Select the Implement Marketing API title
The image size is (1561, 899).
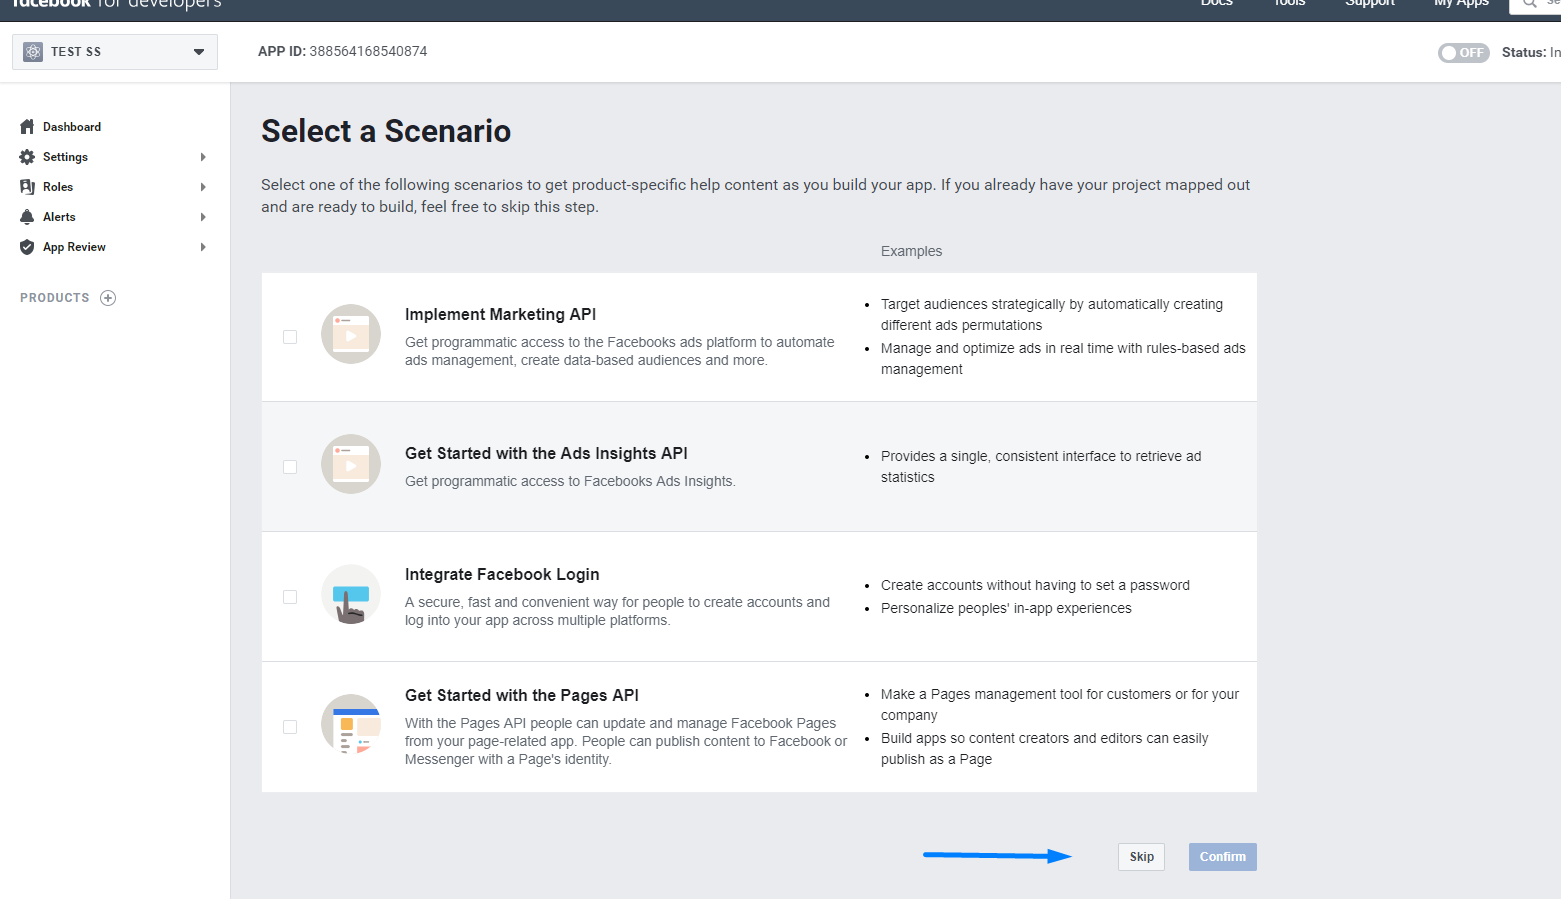(x=500, y=314)
